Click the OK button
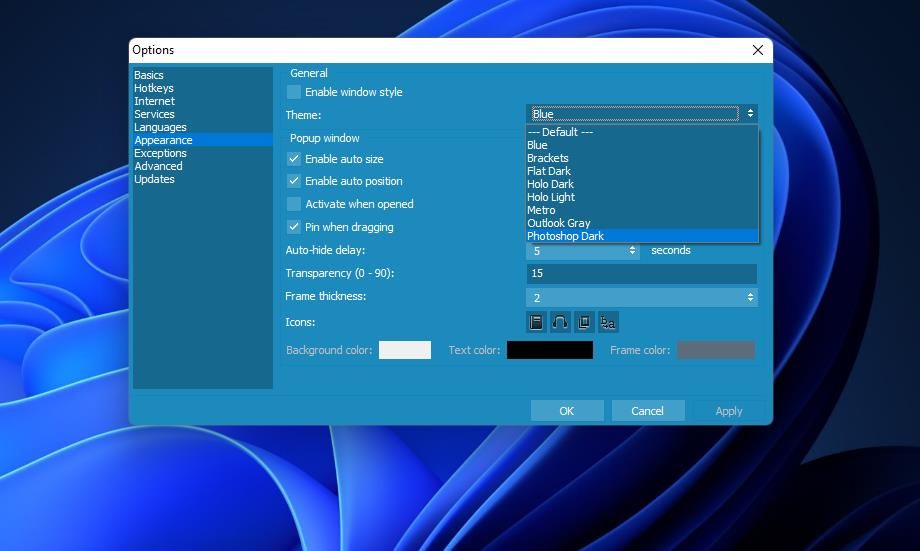The height and width of the screenshot is (551, 920). click(x=567, y=411)
